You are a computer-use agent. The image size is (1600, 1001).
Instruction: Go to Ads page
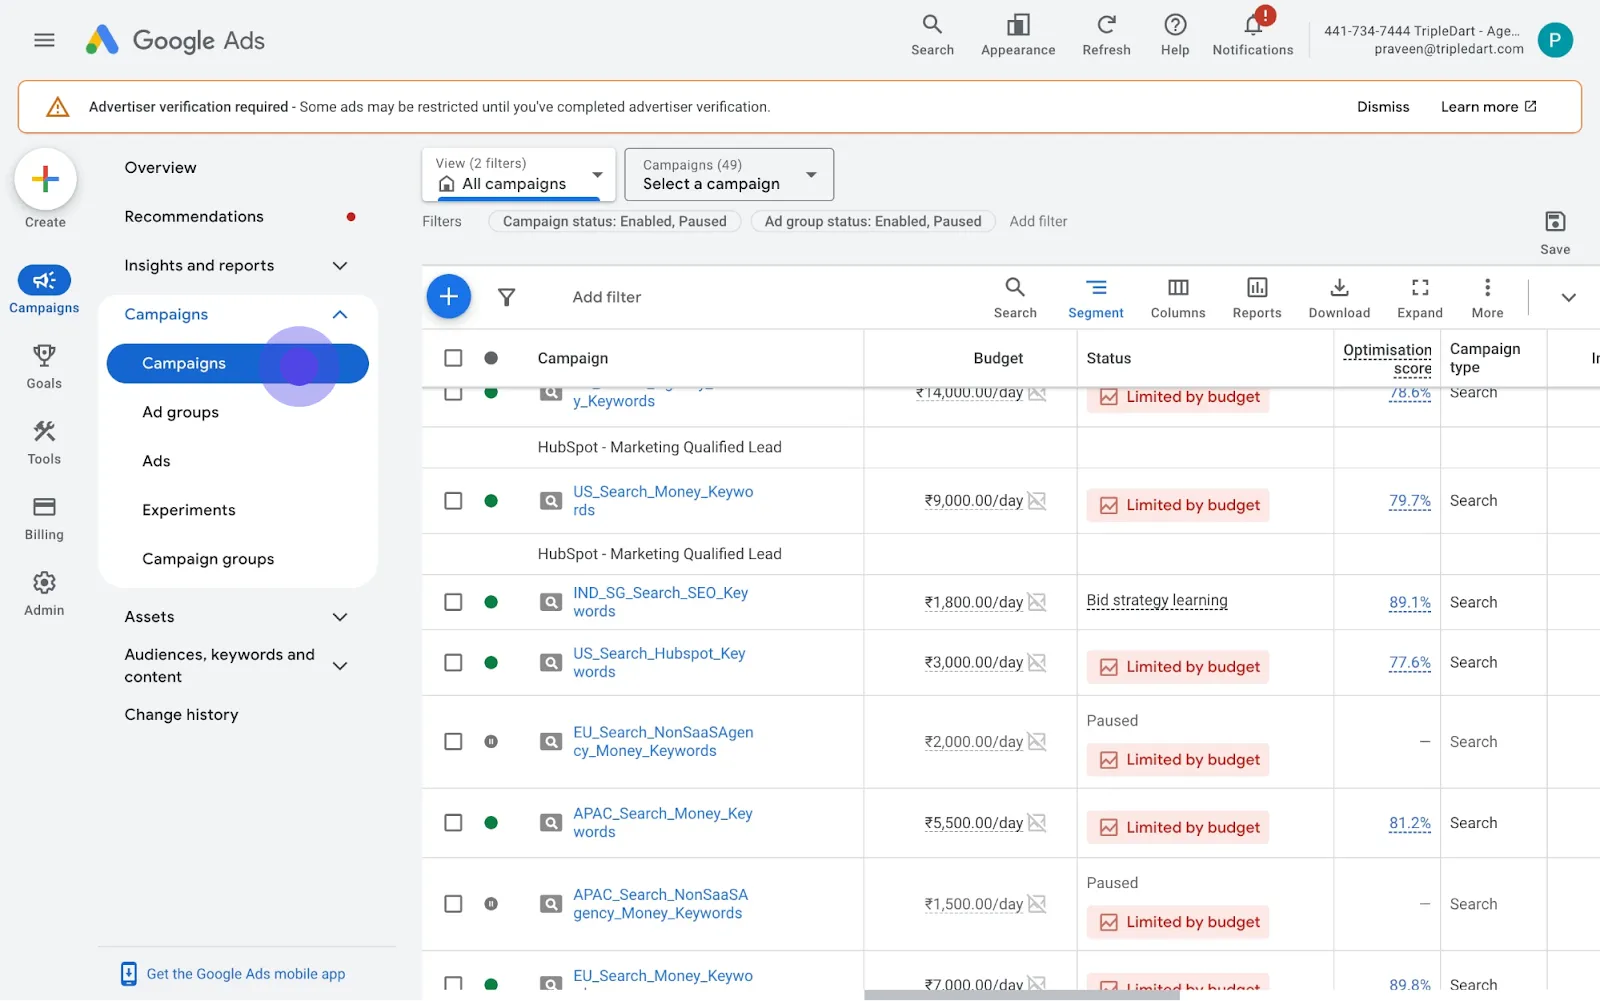(156, 461)
